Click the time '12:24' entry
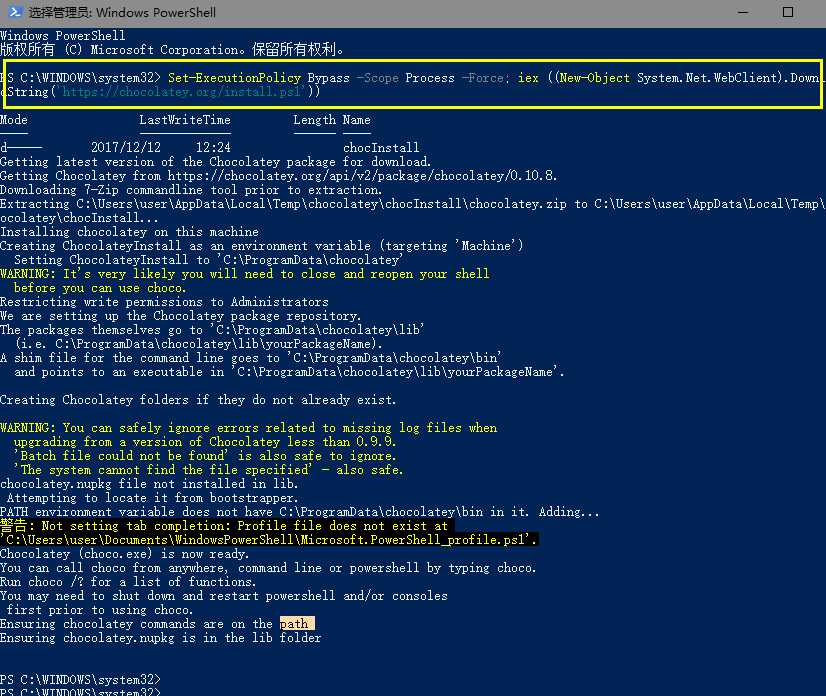Image resolution: width=826 pixels, height=696 pixels. tap(213, 148)
